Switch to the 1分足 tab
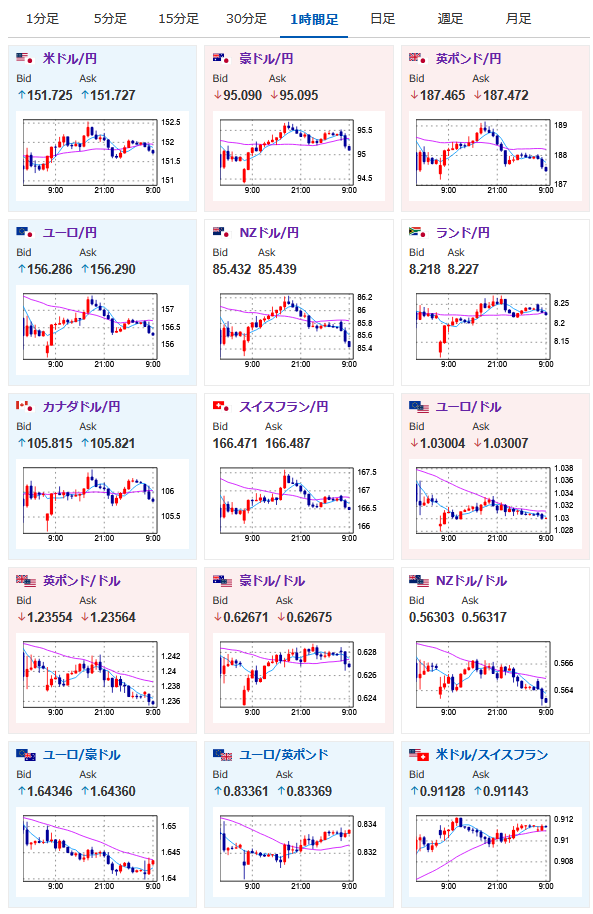593x914 pixels. (x=42, y=19)
